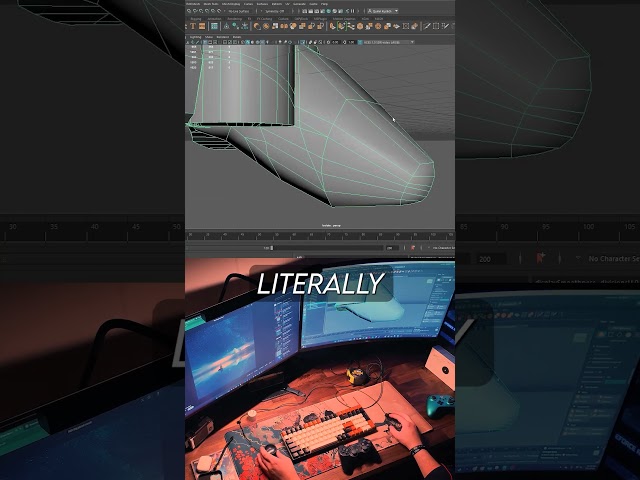This screenshot has height=480, width=640.
Task: Toggle the highlighted smooth shade all button
Action: tap(248, 42)
